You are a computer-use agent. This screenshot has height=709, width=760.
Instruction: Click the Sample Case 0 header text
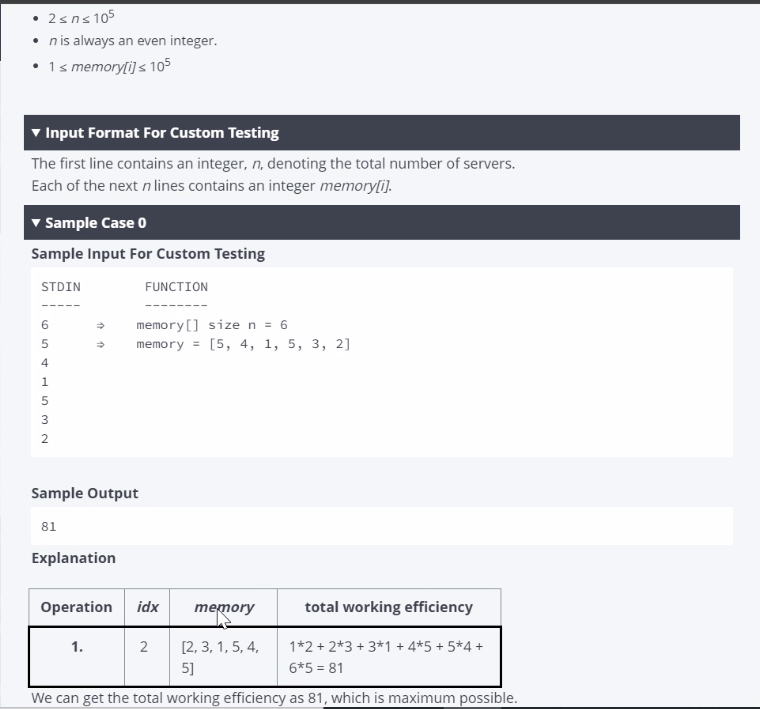(x=95, y=222)
